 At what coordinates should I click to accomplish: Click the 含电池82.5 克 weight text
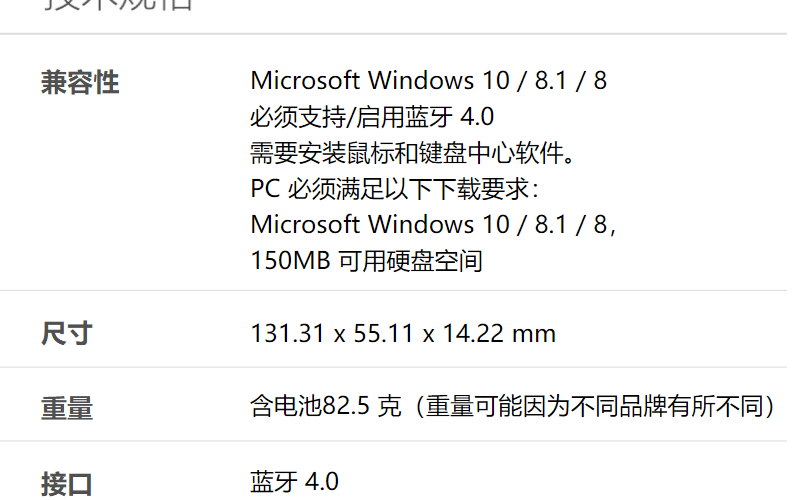click(x=325, y=406)
